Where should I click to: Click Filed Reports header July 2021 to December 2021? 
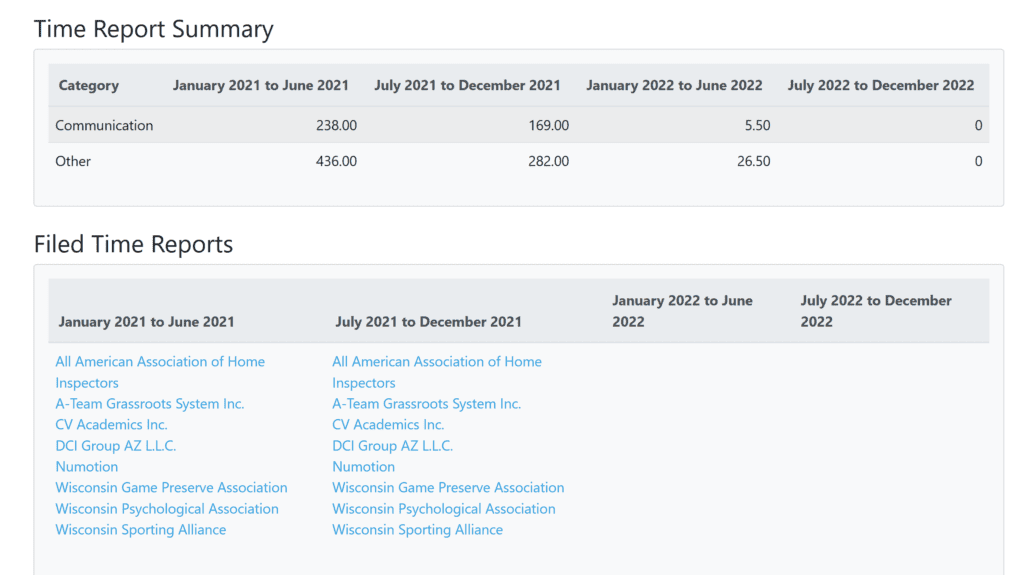pos(428,322)
